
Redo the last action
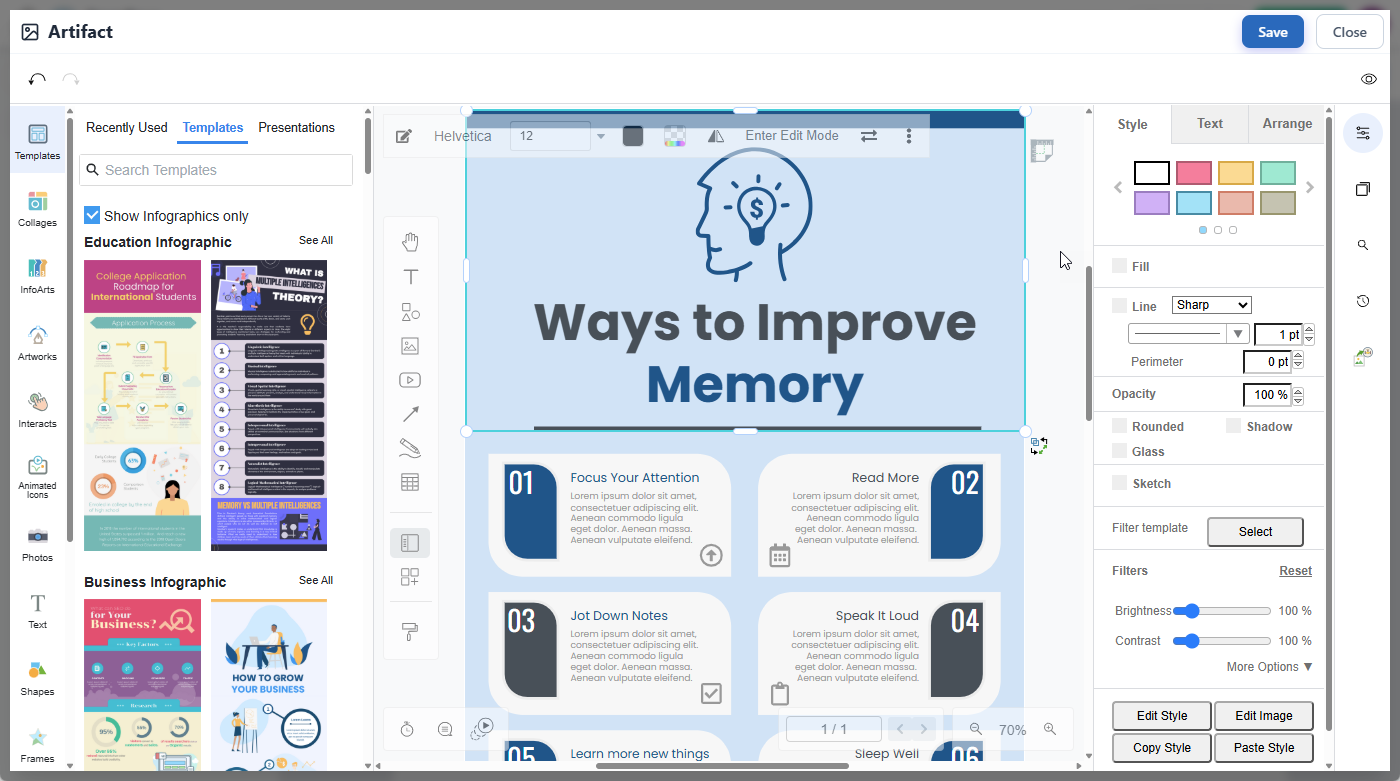click(x=71, y=79)
